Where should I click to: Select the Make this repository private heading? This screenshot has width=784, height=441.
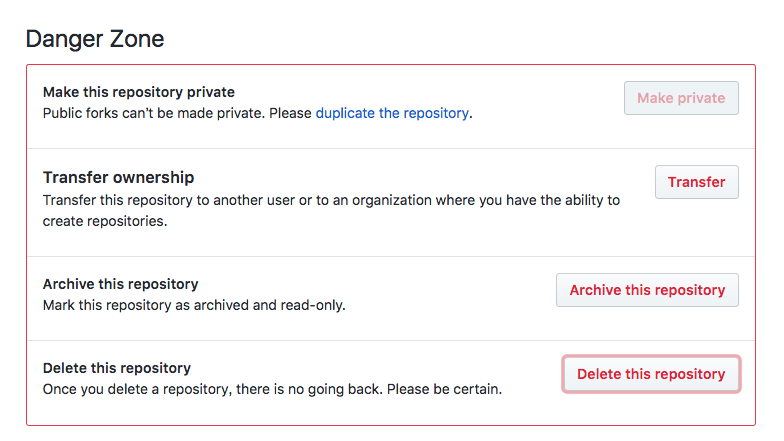pyautogui.click(x=138, y=92)
